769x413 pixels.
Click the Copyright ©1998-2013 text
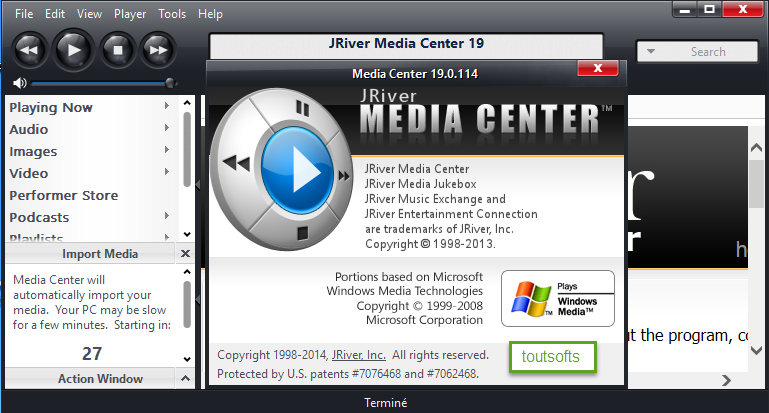coord(430,244)
